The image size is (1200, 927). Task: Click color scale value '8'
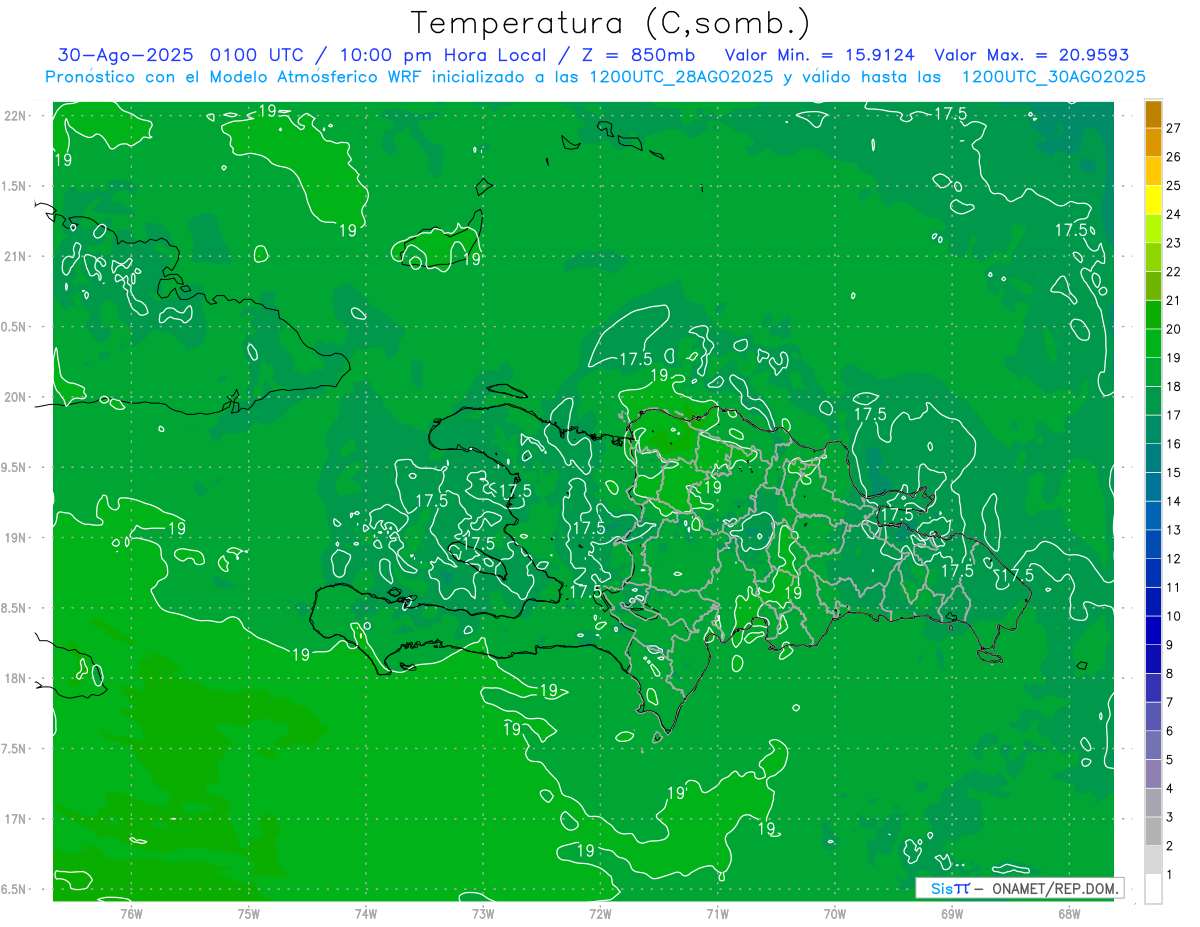[x=1169, y=673]
